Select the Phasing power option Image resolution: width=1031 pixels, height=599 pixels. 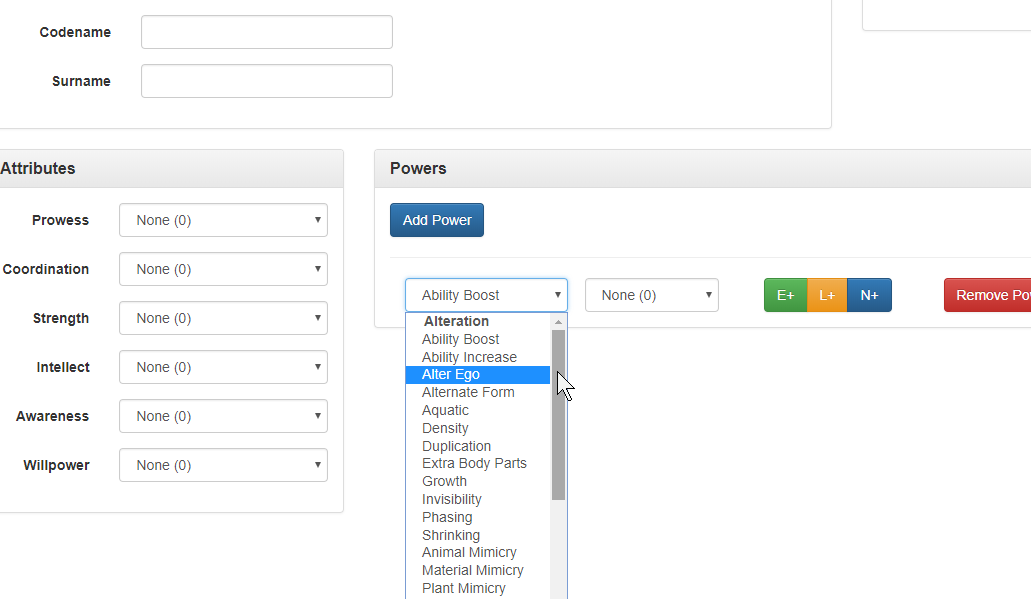[447, 517]
